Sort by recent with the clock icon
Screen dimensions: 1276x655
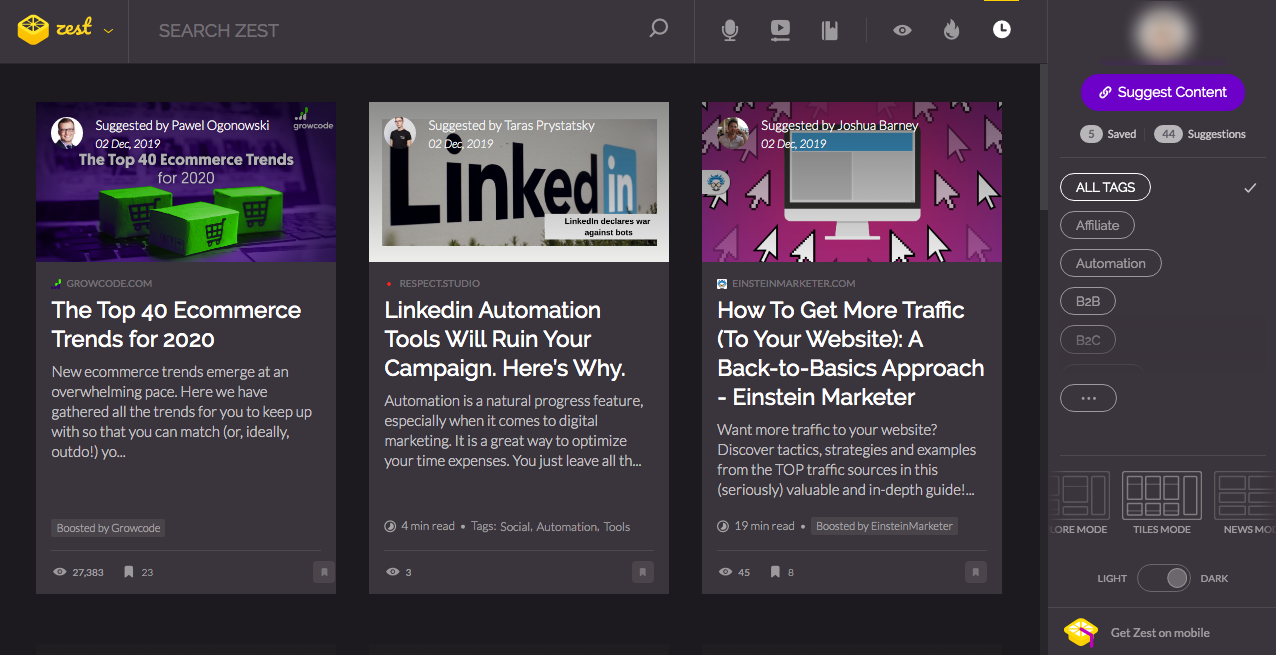1001,30
